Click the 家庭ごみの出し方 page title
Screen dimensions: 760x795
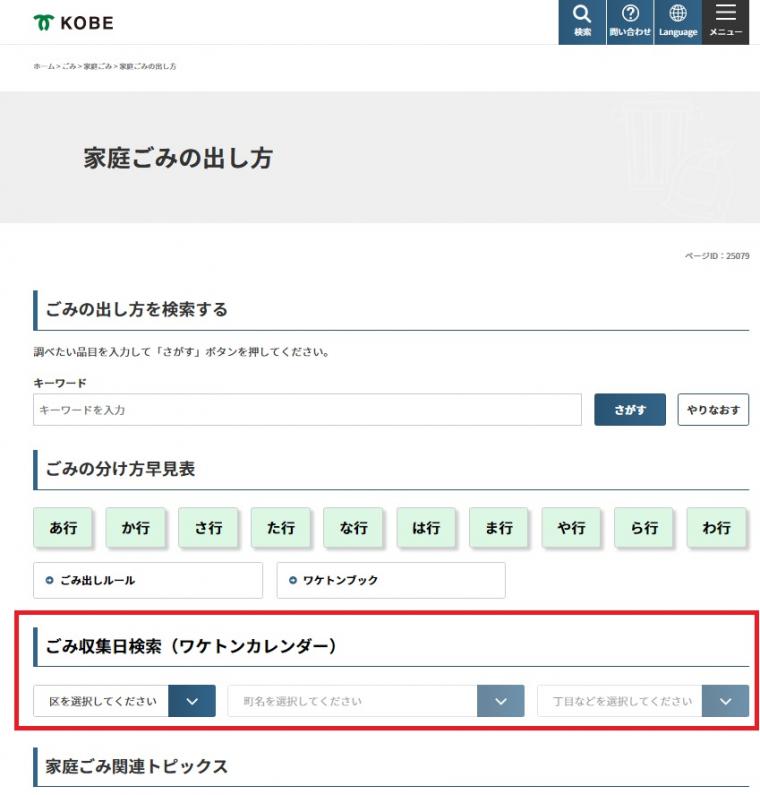pos(178,158)
